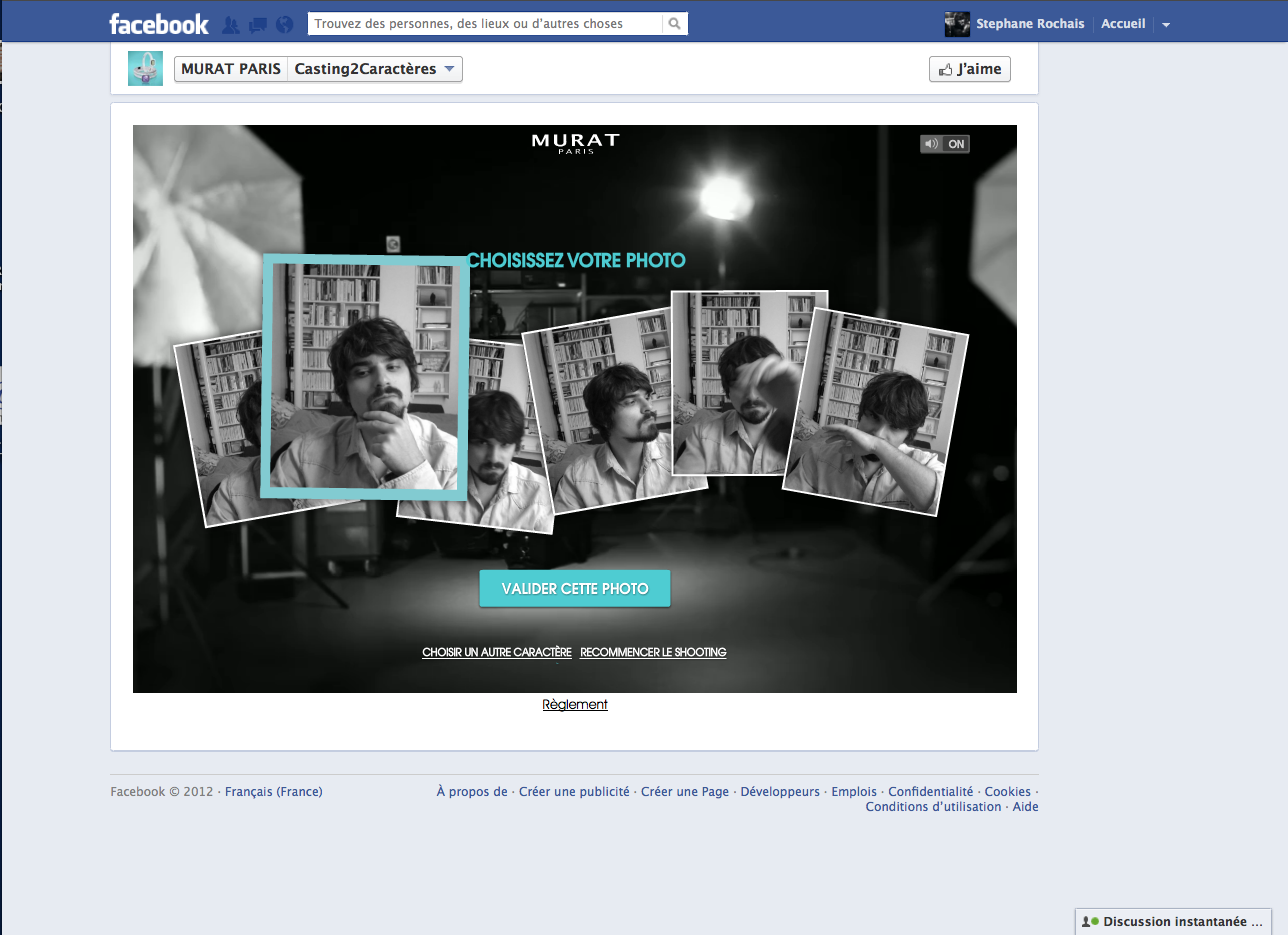
Task: Click the Facebook logo
Action: point(159,24)
